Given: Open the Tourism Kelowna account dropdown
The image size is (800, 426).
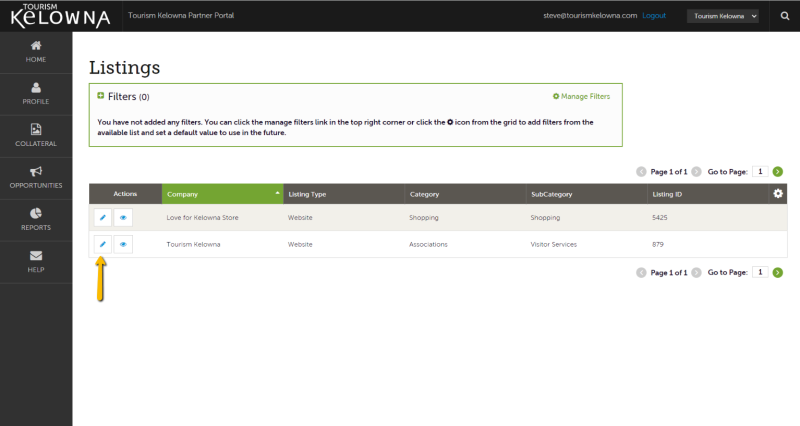Looking at the screenshot, I should (x=722, y=16).
